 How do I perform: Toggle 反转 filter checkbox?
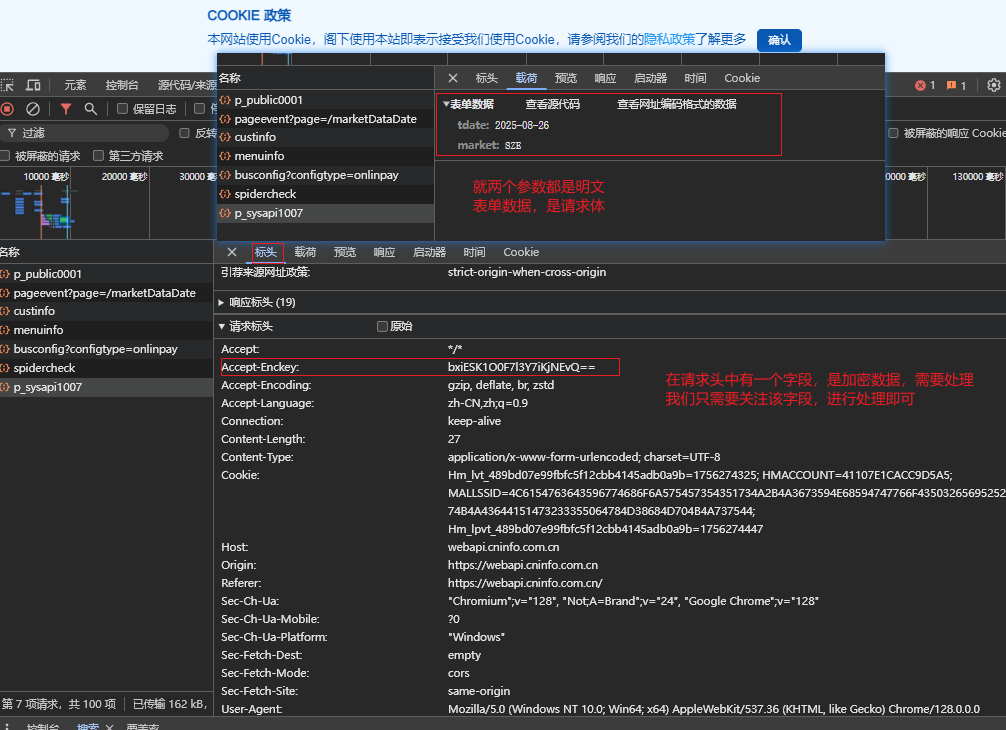(x=184, y=133)
